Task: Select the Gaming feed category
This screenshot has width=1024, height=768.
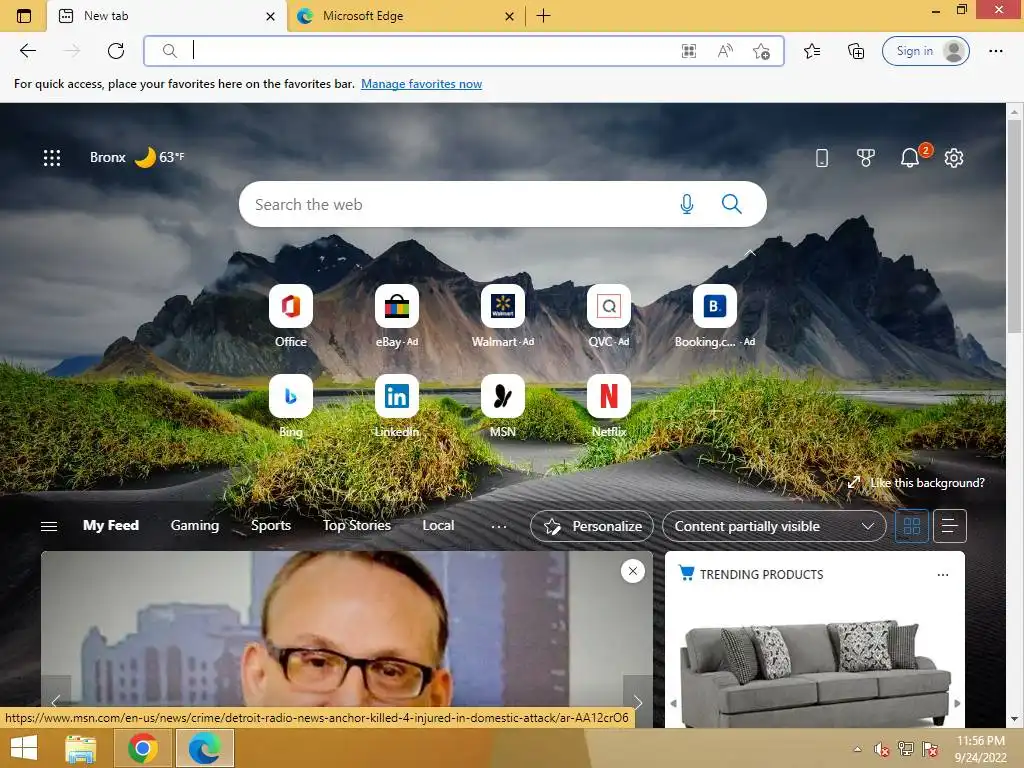Action: tap(195, 525)
